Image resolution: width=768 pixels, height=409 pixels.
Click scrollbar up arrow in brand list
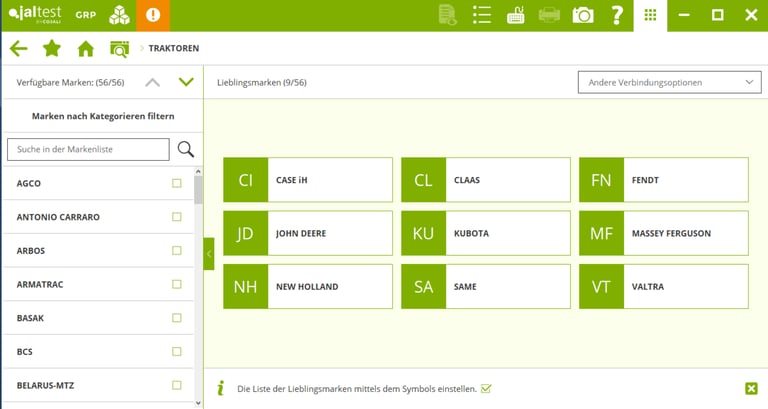coord(198,172)
